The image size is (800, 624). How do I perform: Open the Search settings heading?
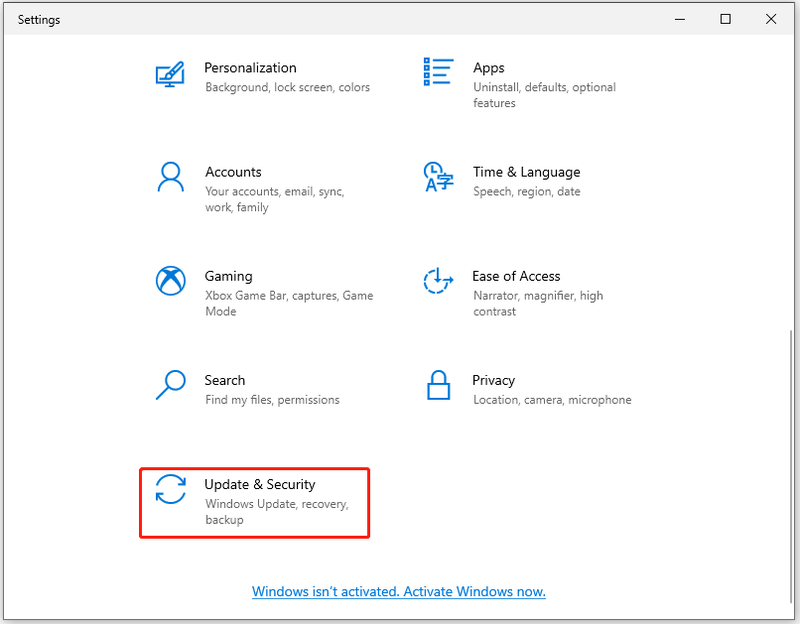(224, 380)
